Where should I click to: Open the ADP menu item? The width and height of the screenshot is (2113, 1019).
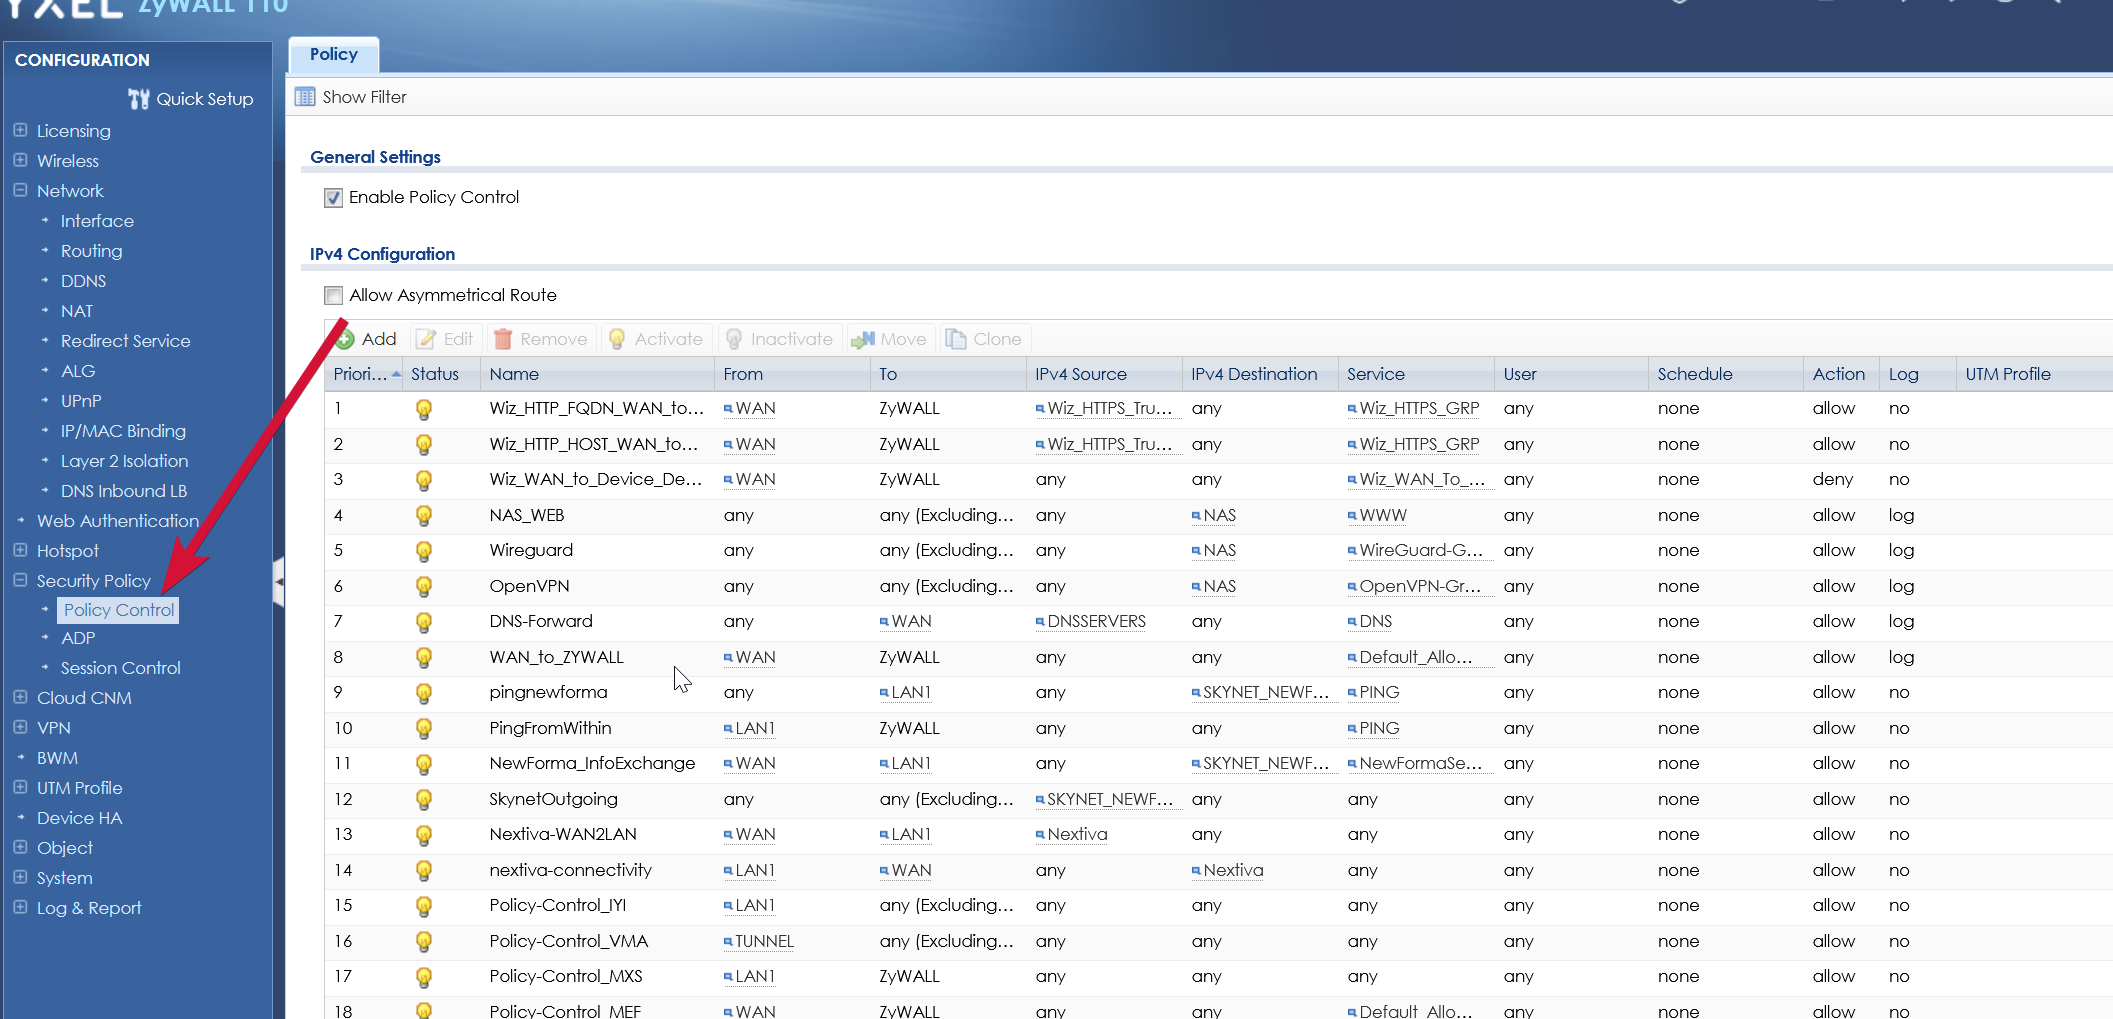point(77,638)
